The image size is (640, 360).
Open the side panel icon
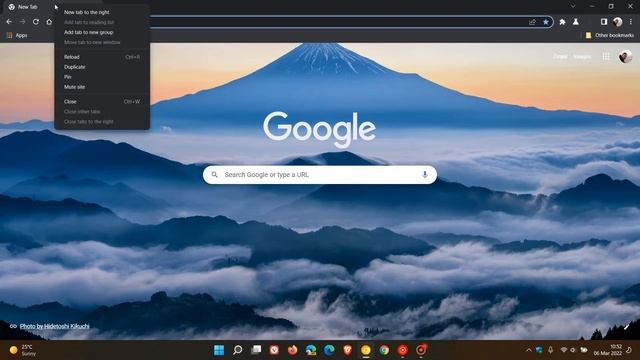(x=604, y=22)
